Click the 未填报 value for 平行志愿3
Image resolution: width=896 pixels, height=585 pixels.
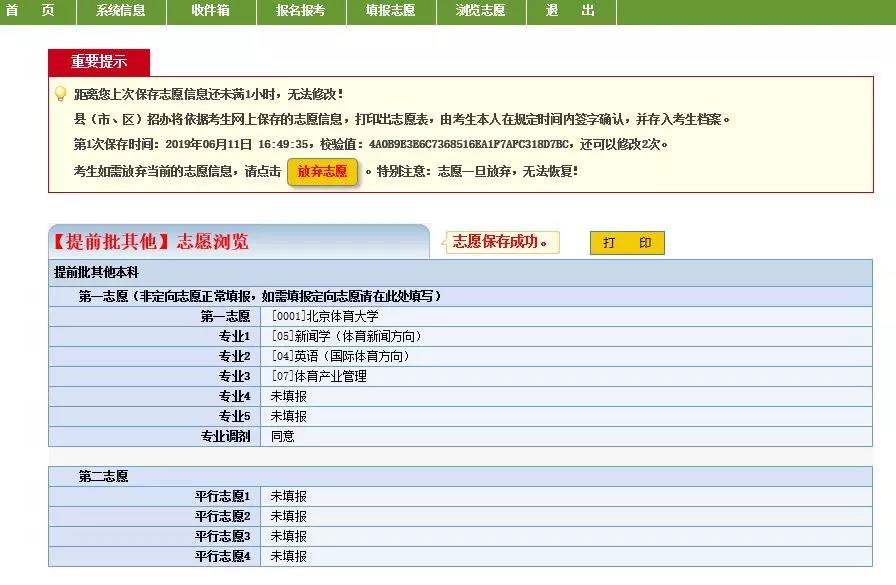tap(289, 536)
